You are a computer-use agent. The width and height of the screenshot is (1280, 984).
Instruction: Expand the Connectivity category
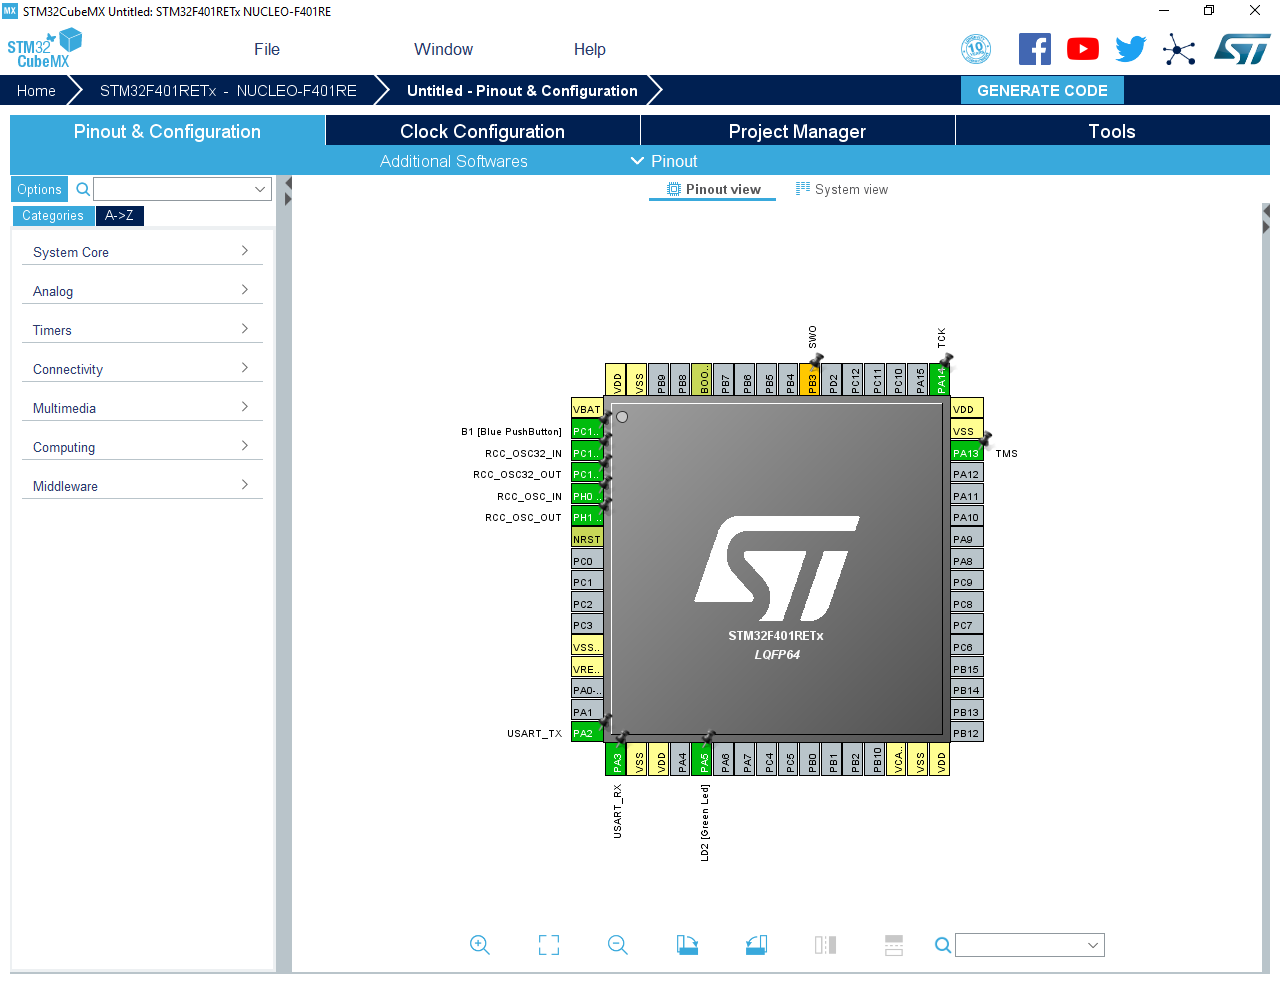[142, 369]
